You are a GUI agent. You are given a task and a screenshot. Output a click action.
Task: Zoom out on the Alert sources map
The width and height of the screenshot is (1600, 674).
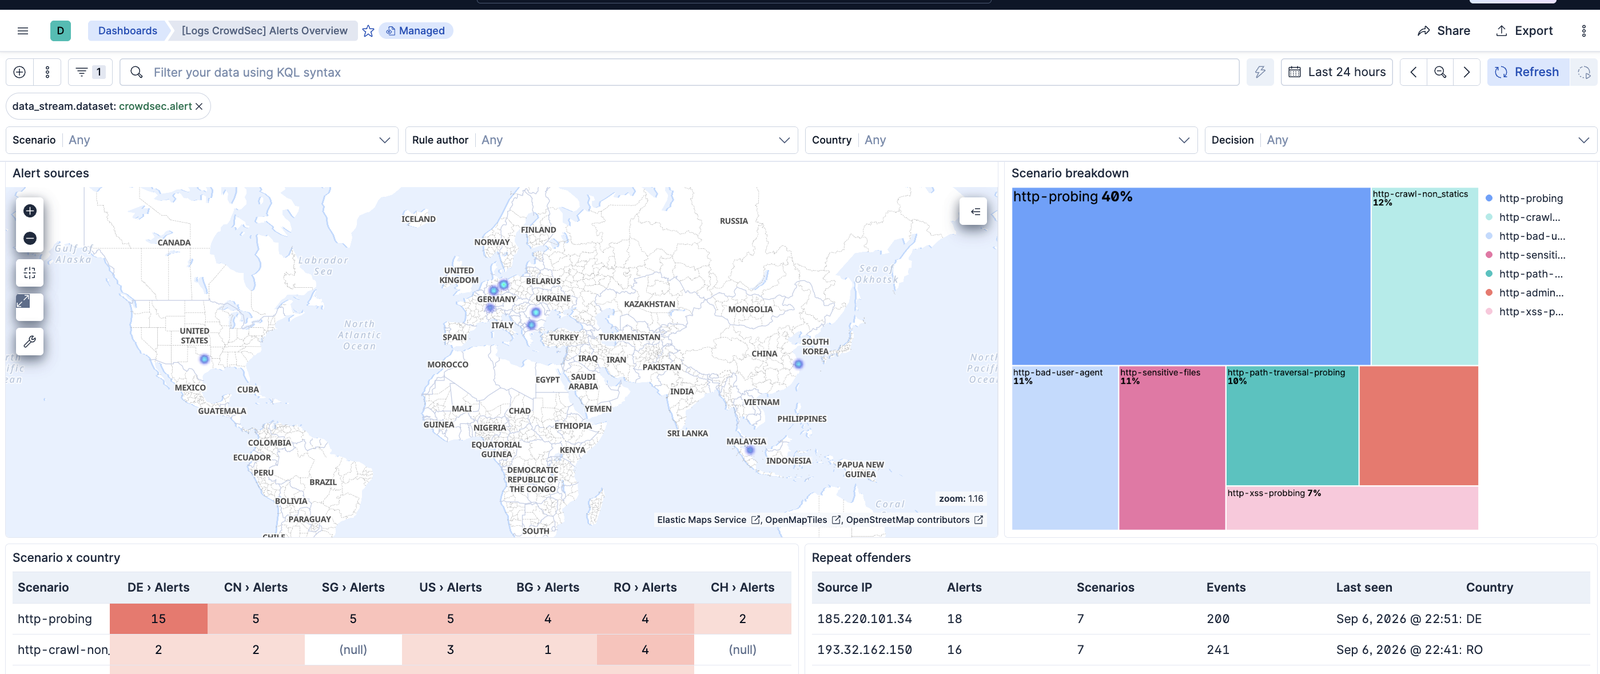pyautogui.click(x=30, y=238)
